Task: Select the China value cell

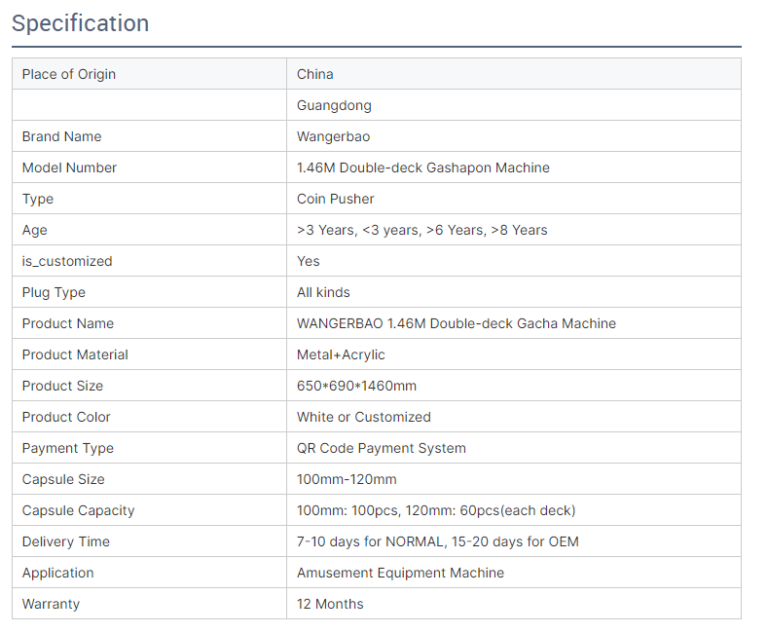Action: (x=315, y=74)
